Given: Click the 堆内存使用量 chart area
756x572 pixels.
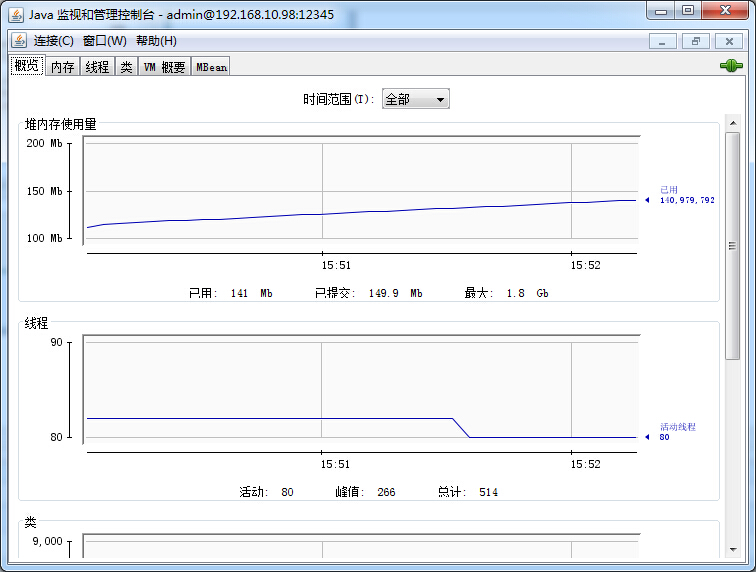Looking at the screenshot, I should (x=362, y=190).
